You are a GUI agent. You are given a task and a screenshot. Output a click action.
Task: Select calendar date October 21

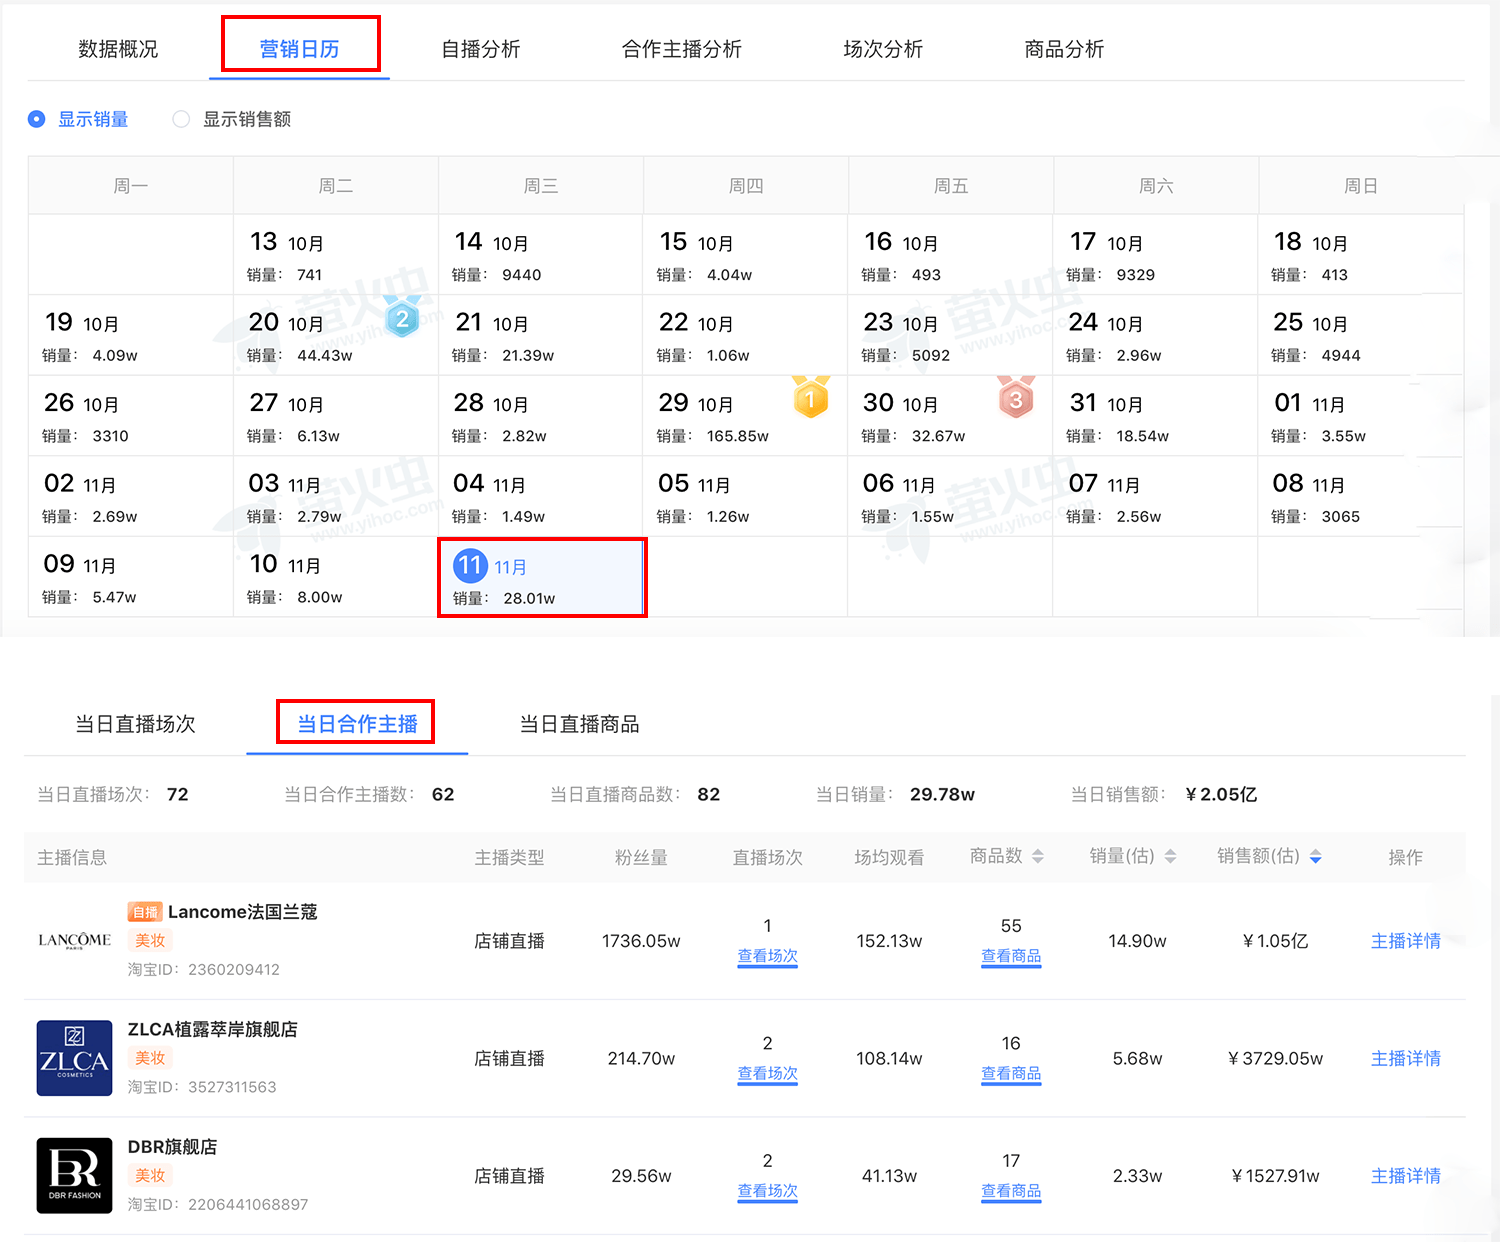tap(540, 335)
